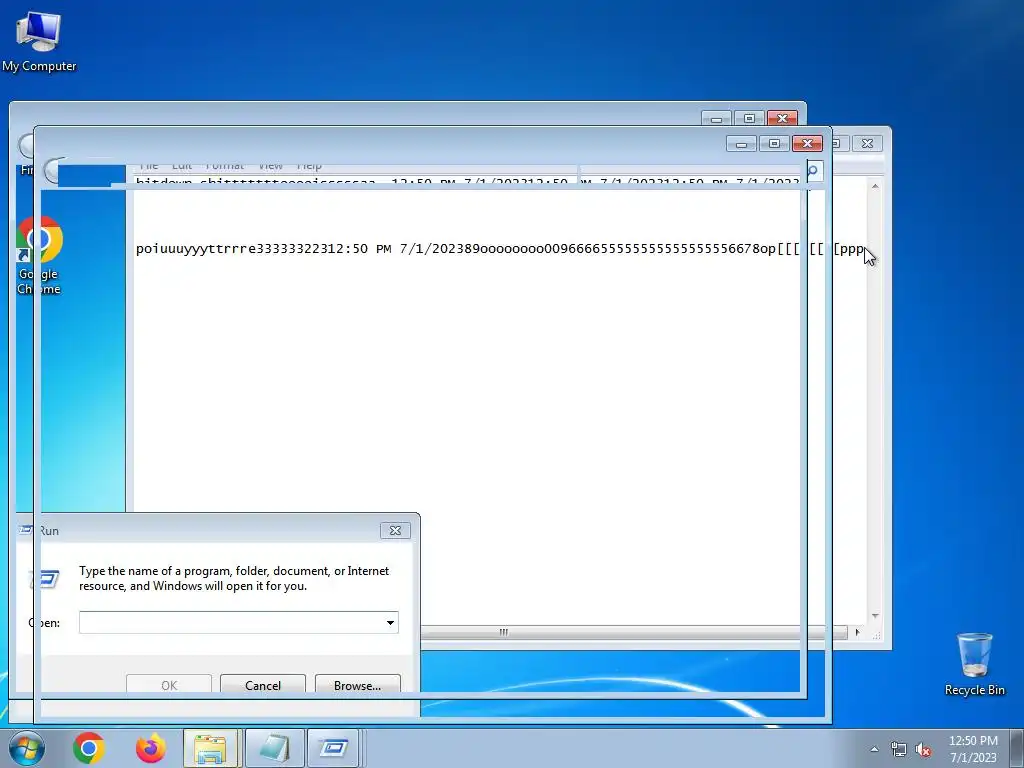Image resolution: width=1024 pixels, height=768 pixels.
Task: Click the vertical scrollbar up arrow
Action: point(875,187)
